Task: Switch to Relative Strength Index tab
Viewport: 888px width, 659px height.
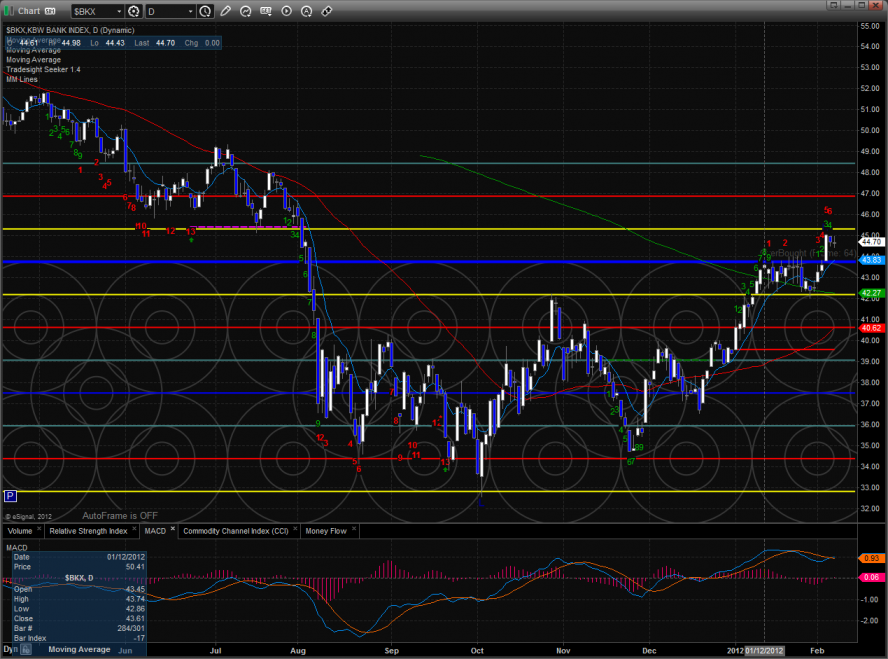Action: pos(88,531)
